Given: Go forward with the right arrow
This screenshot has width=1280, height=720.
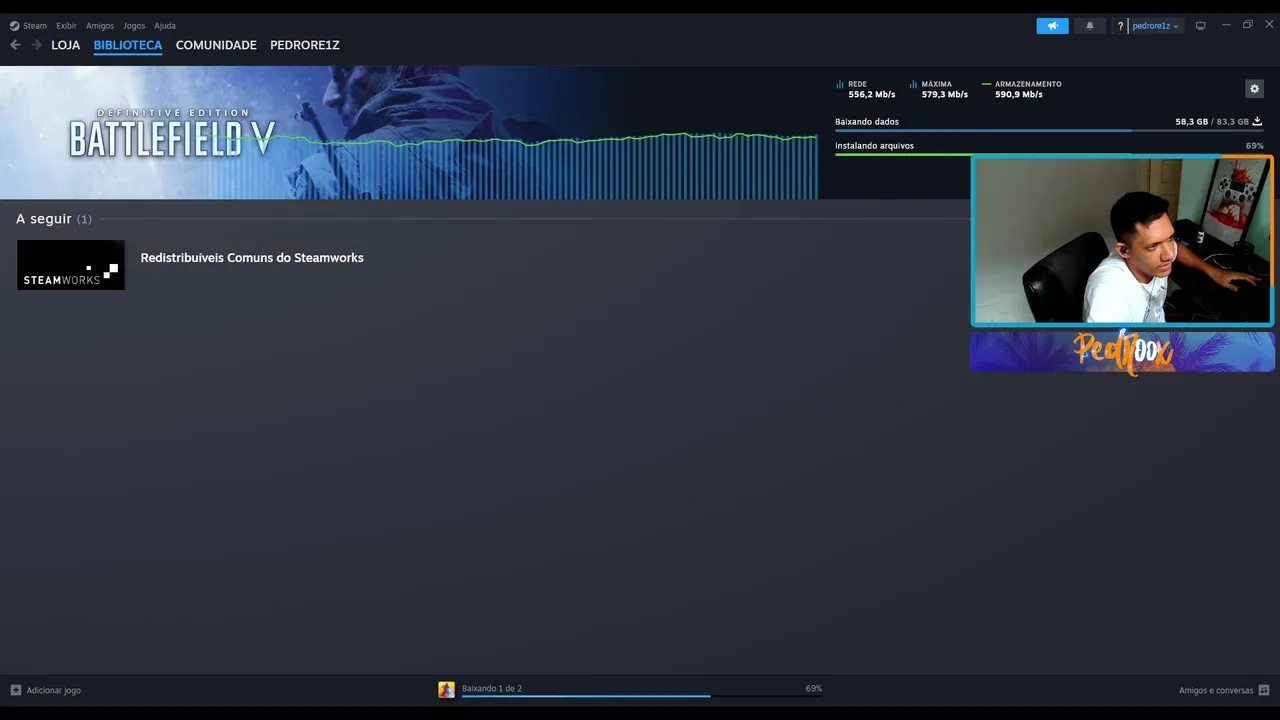Looking at the screenshot, I should click(37, 45).
